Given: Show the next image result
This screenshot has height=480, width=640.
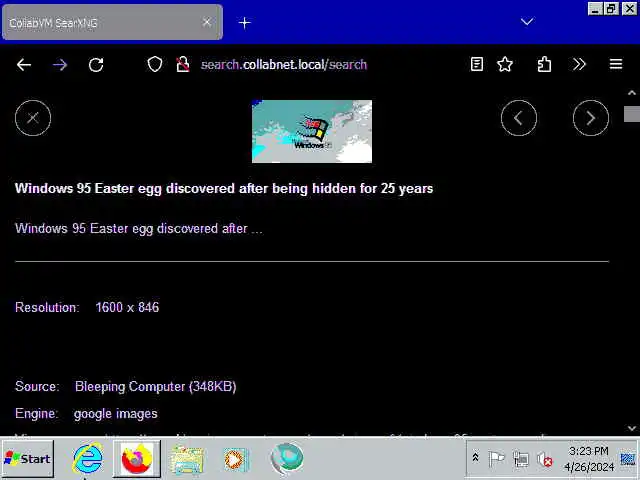Looking at the screenshot, I should click(591, 118).
